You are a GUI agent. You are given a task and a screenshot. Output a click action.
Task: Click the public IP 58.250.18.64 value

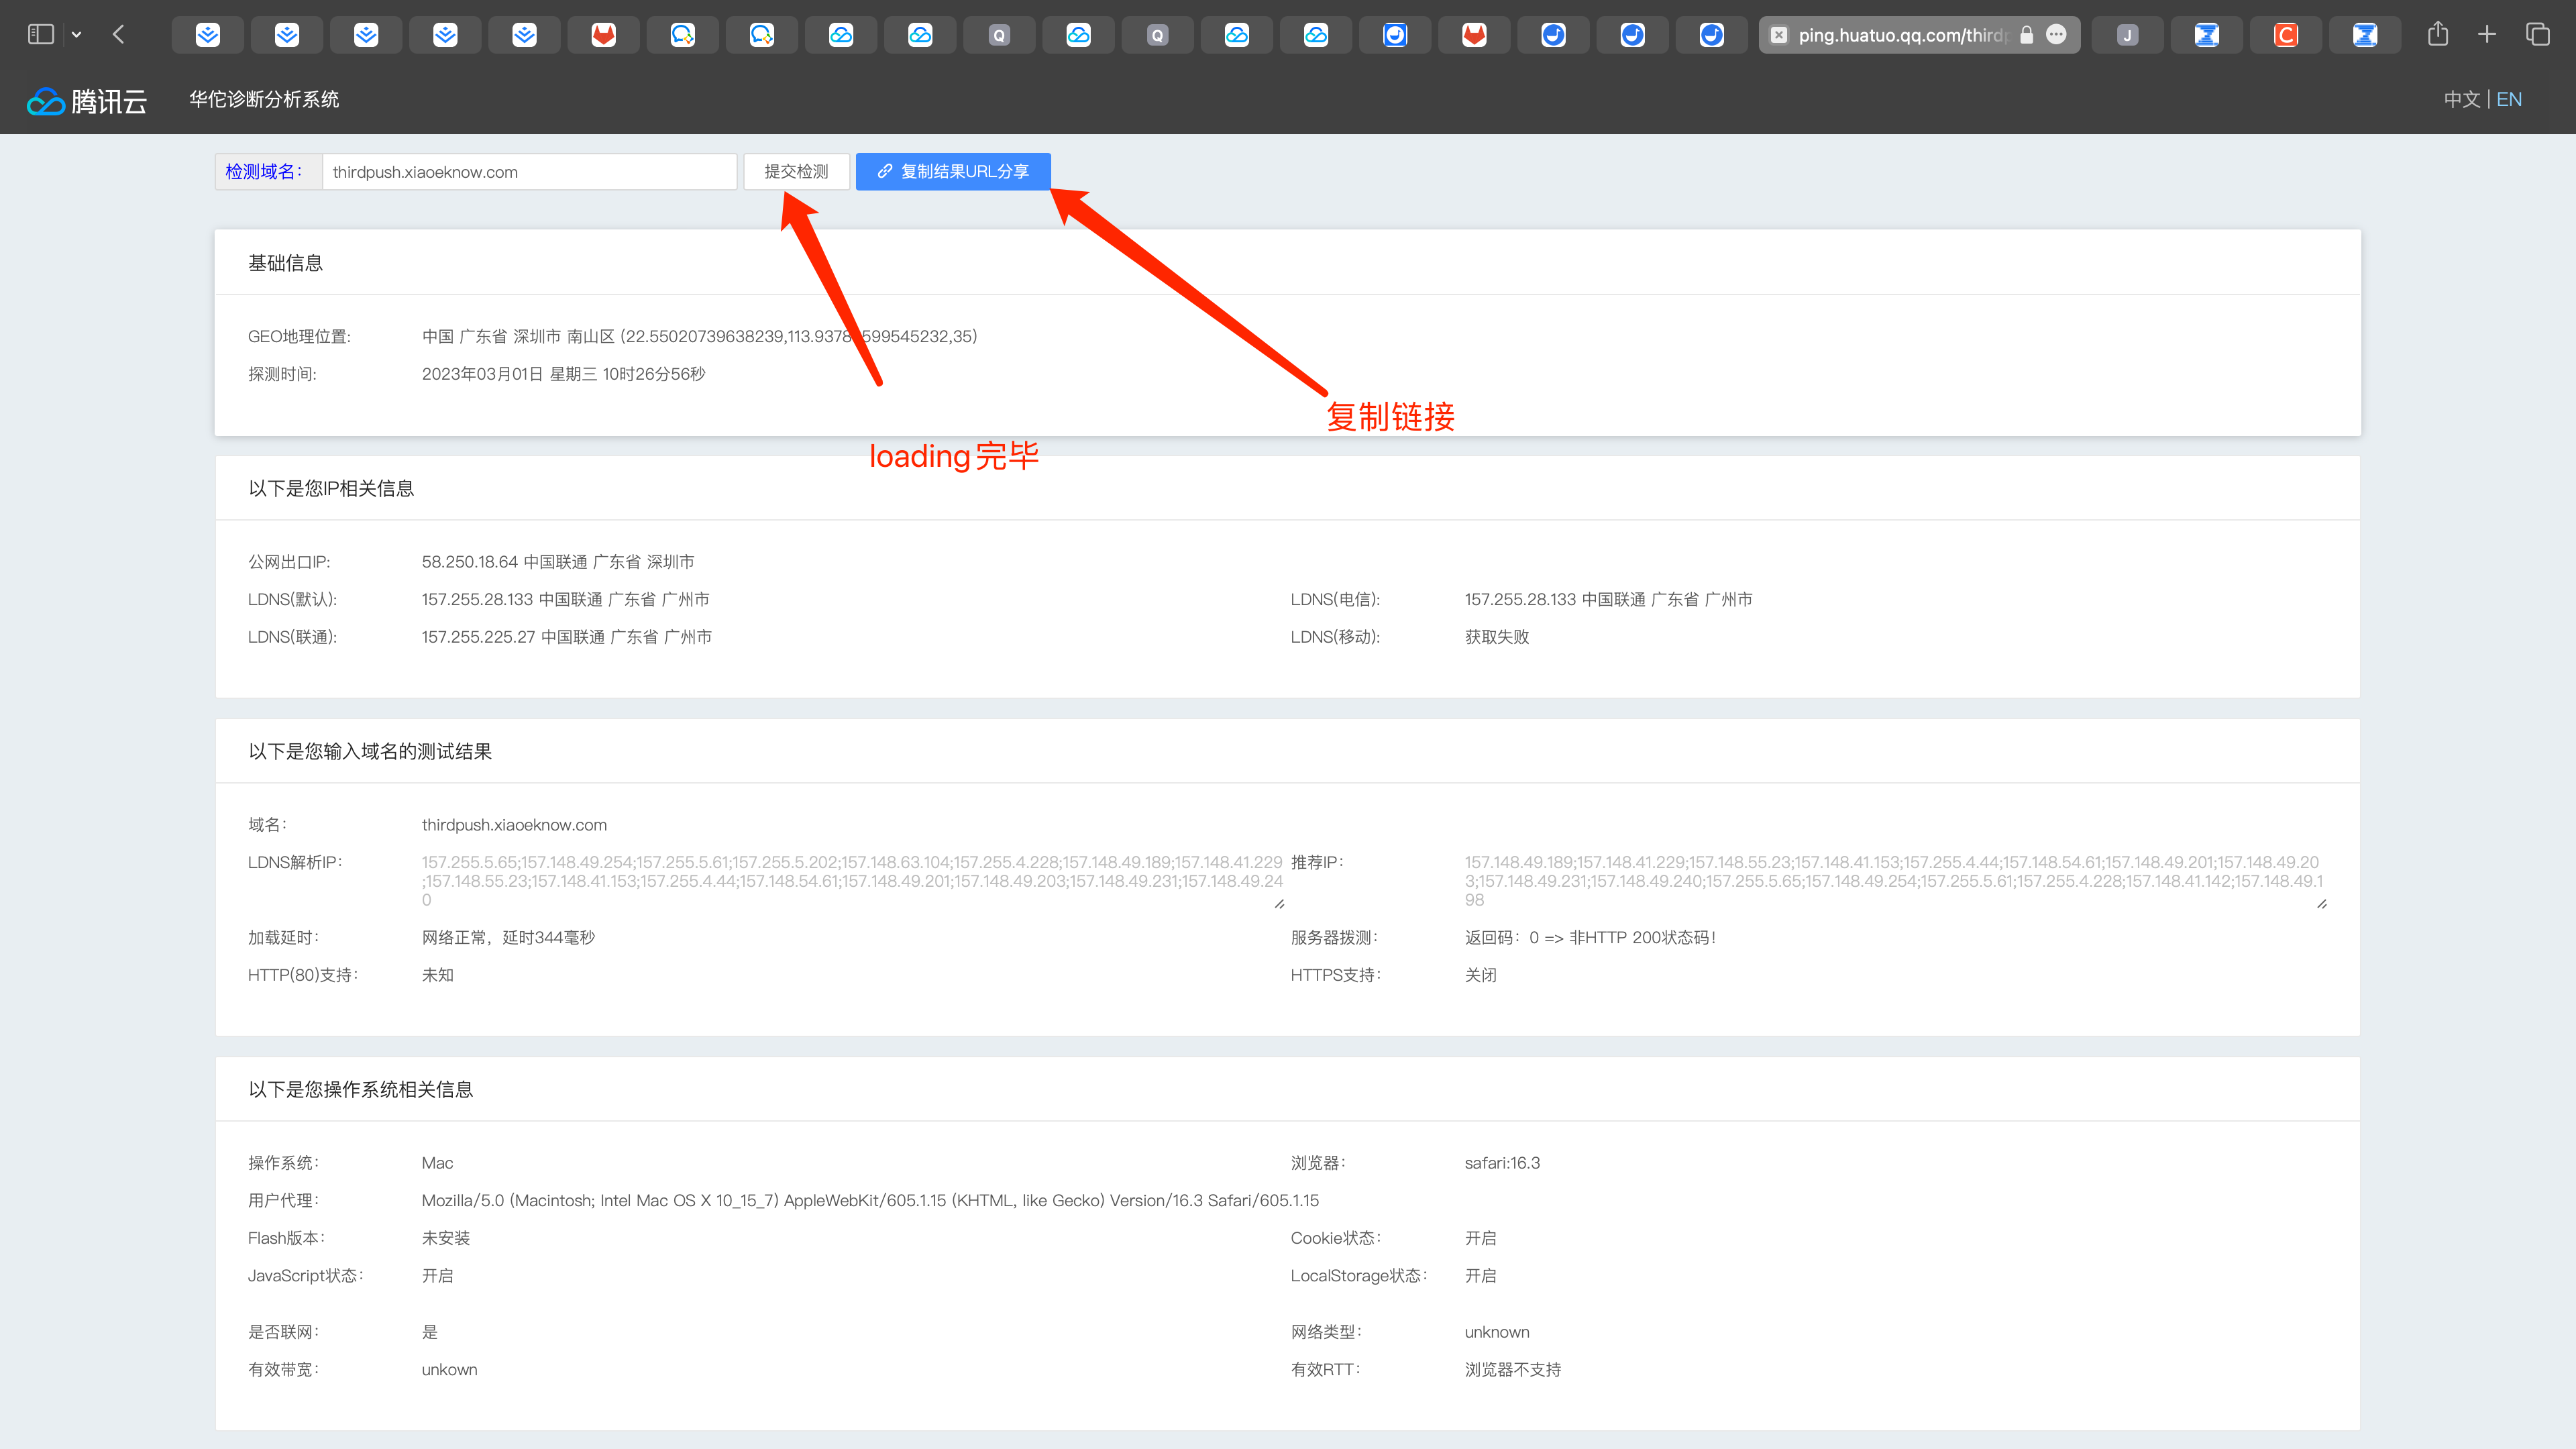tap(558, 562)
